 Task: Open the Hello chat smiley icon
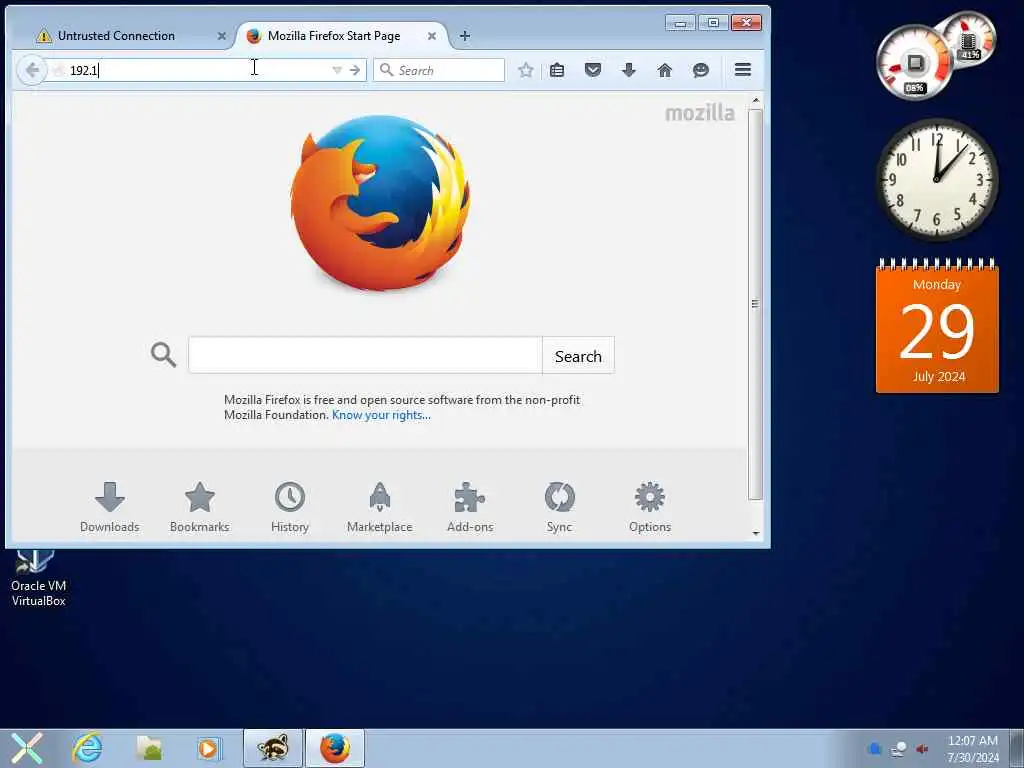[x=701, y=70]
